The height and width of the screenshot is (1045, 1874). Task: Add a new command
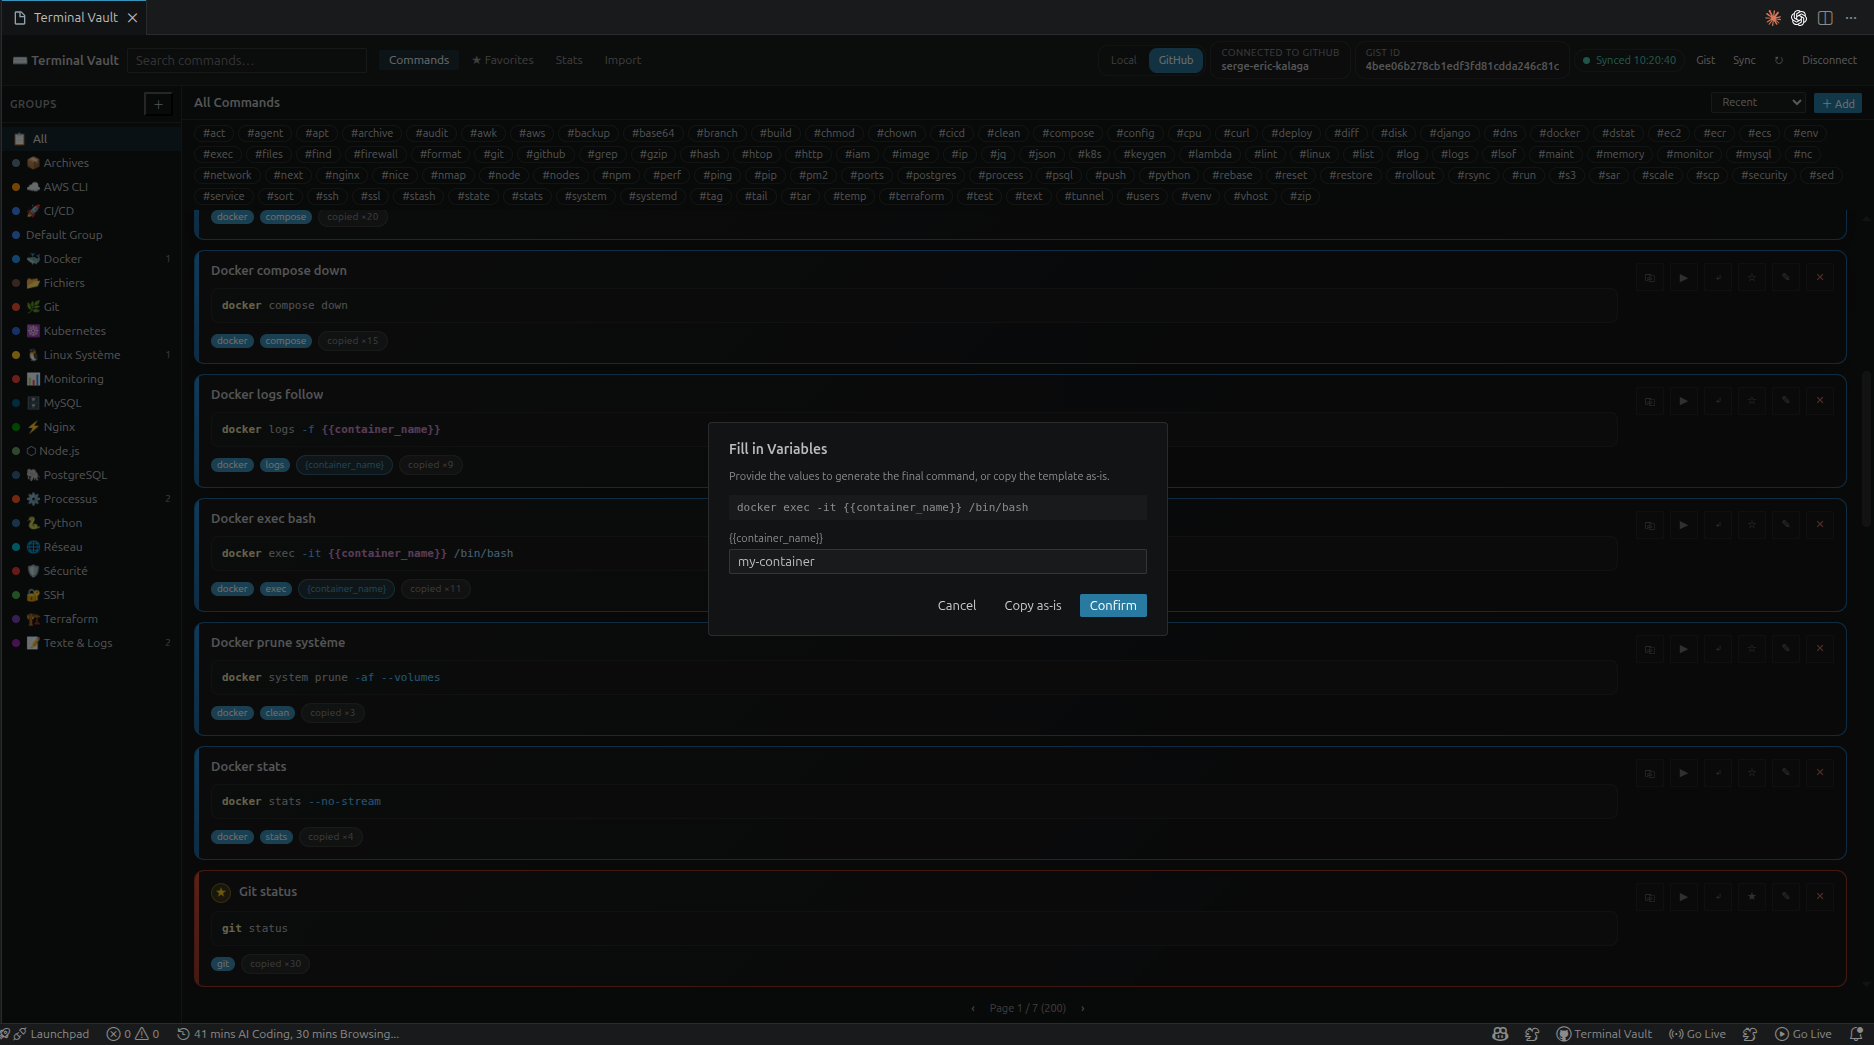tap(1838, 103)
